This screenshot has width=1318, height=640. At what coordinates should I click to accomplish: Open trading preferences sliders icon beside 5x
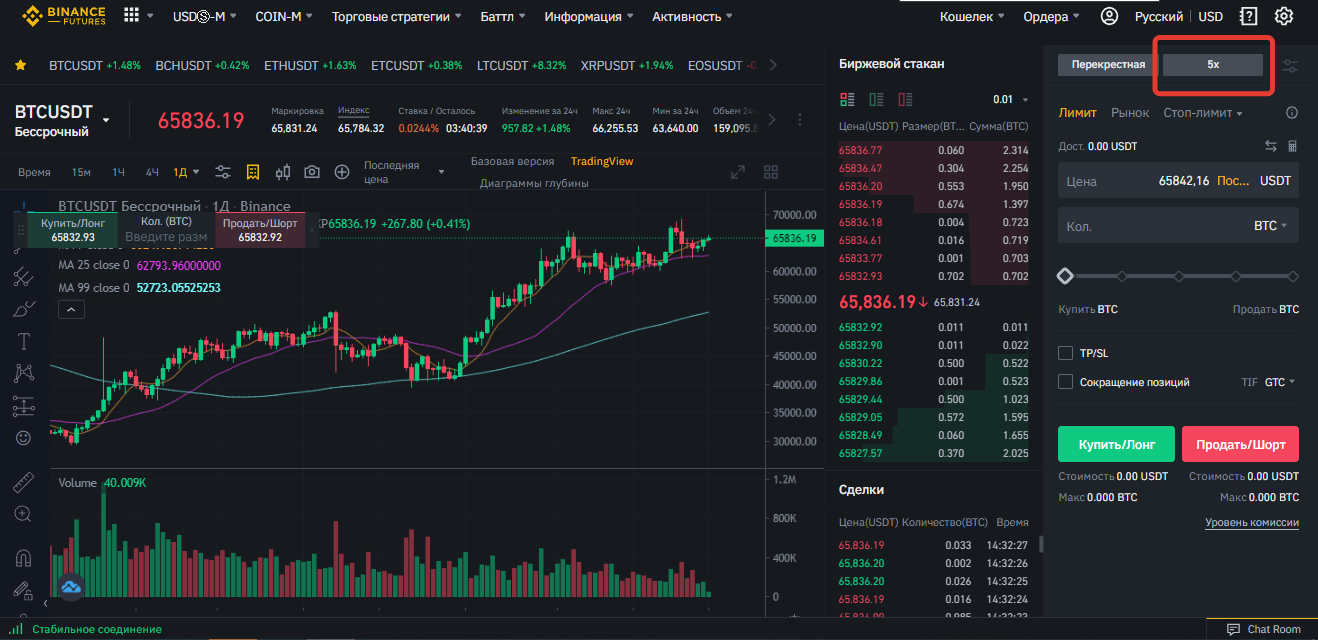[1291, 65]
